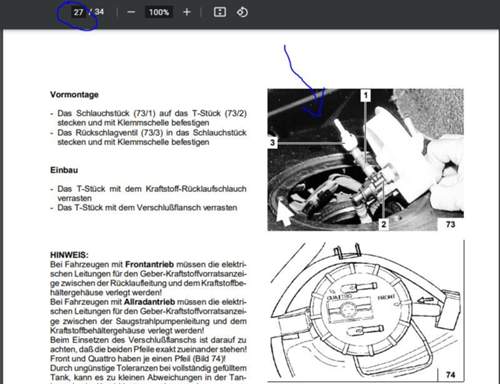
Task: Click the line starting 'Das Rückschlagventil (73/3)'
Action: tap(152, 133)
